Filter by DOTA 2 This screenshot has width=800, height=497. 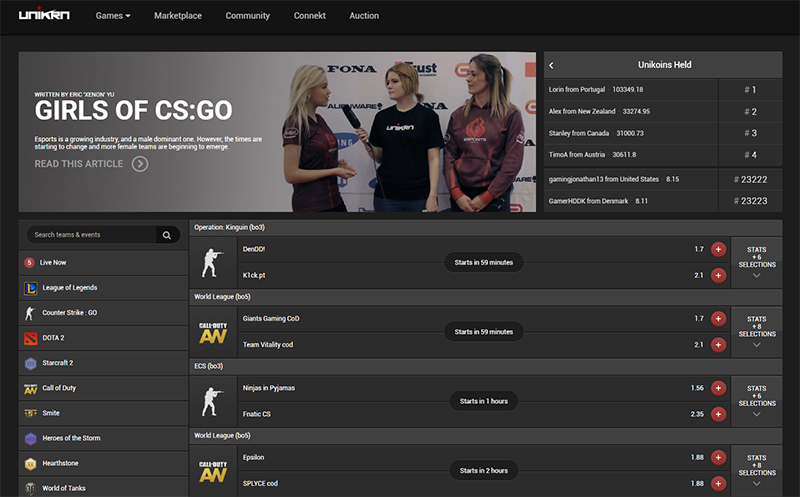pyautogui.click(x=104, y=338)
